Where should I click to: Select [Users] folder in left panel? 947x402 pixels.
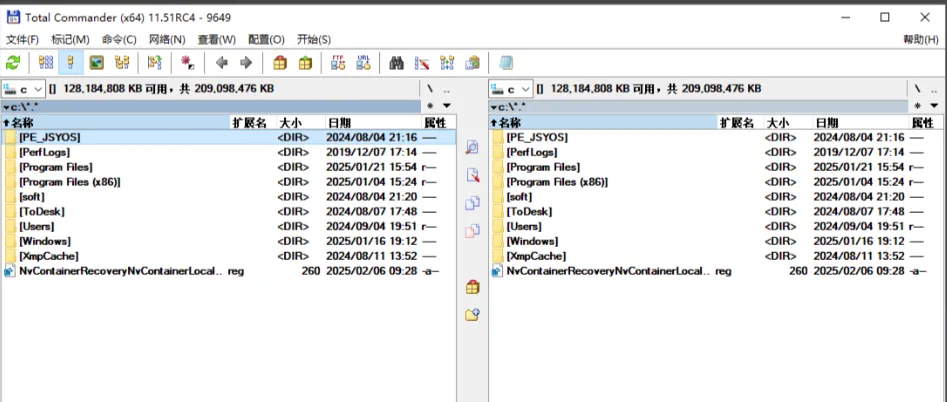point(228,226)
